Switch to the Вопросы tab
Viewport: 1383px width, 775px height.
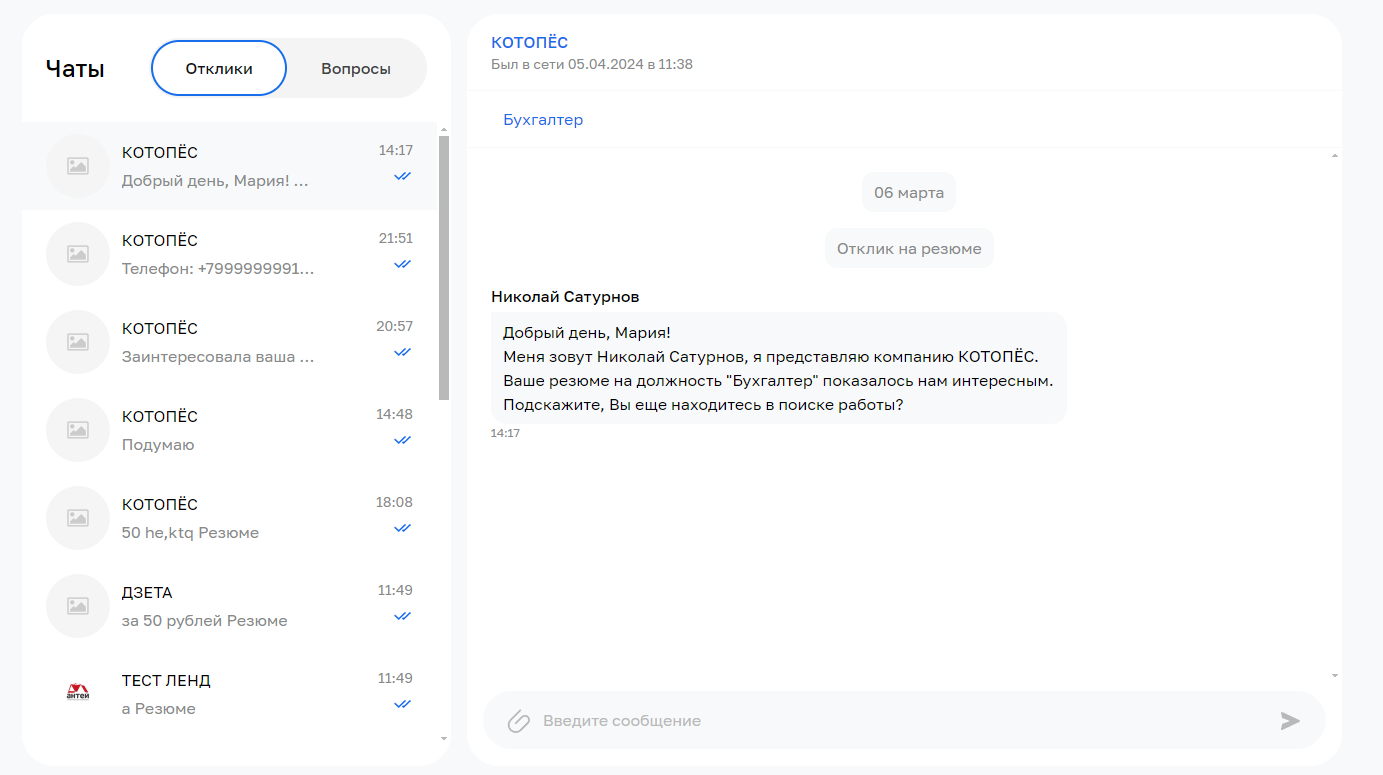click(x=355, y=69)
